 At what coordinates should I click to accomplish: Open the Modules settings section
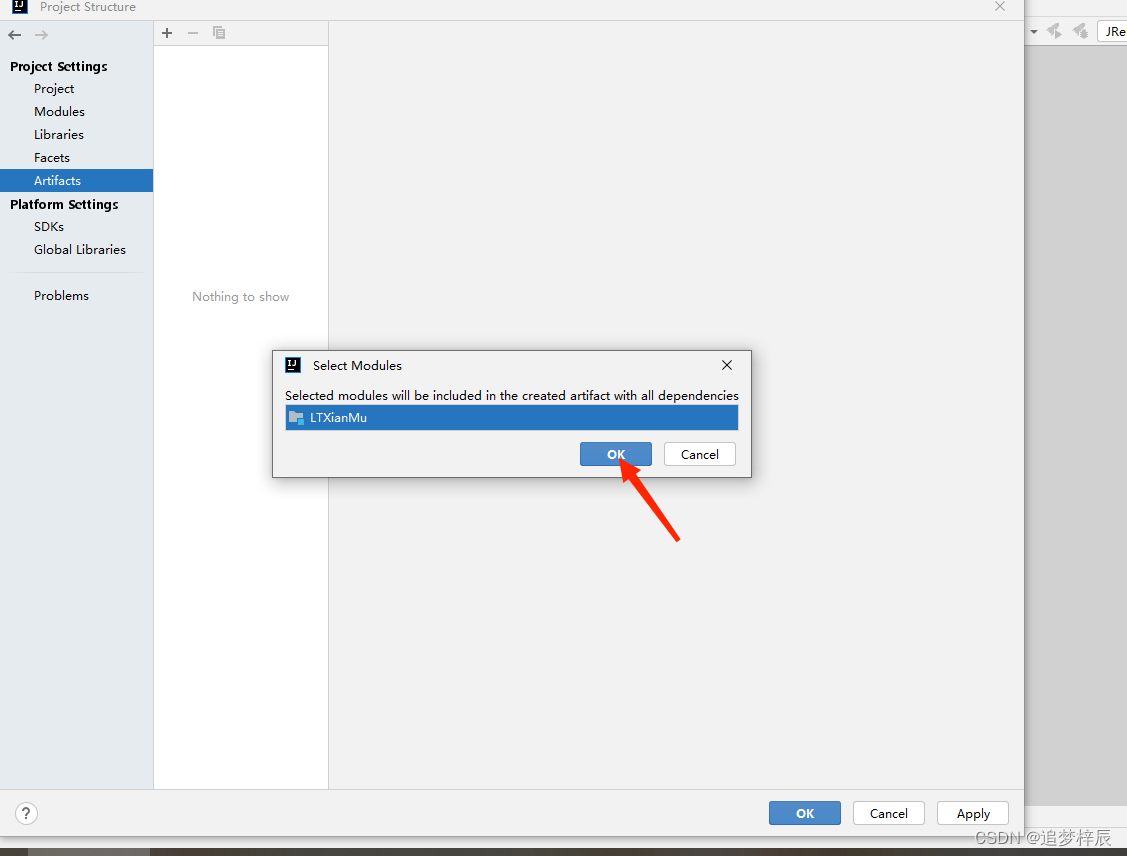point(59,111)
